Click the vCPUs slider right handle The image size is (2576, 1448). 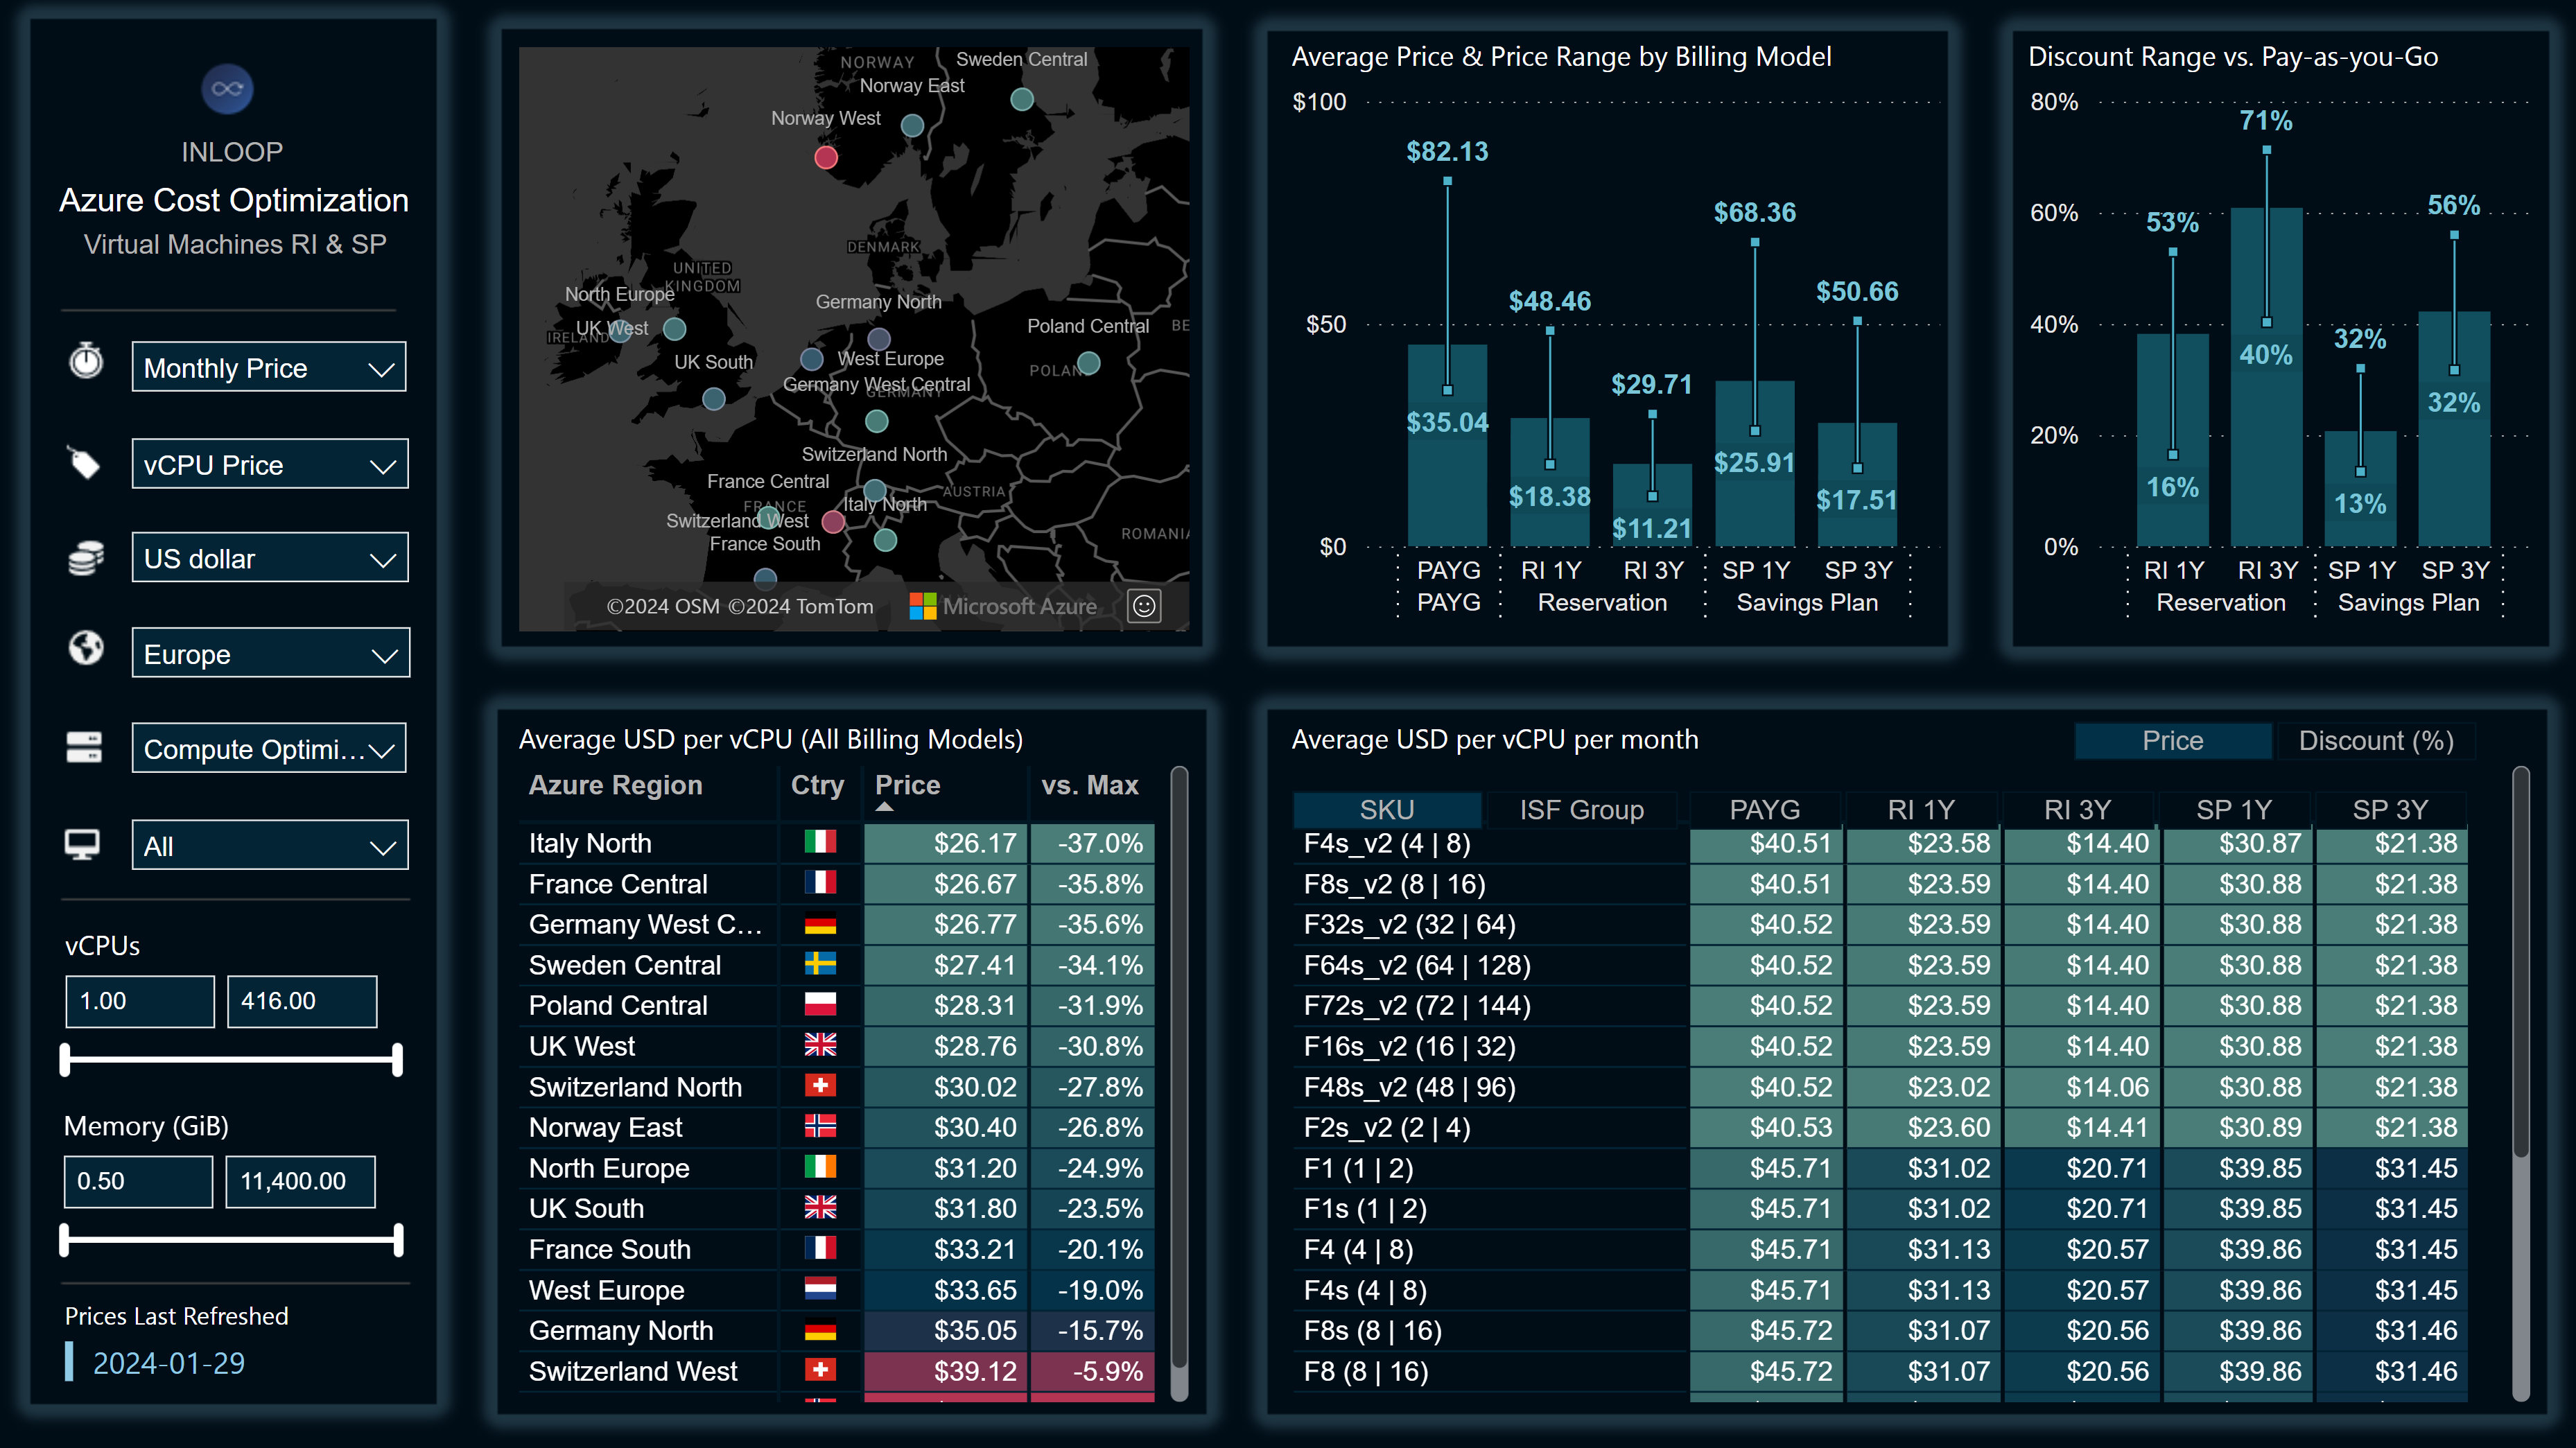(x=398, y=1060)
